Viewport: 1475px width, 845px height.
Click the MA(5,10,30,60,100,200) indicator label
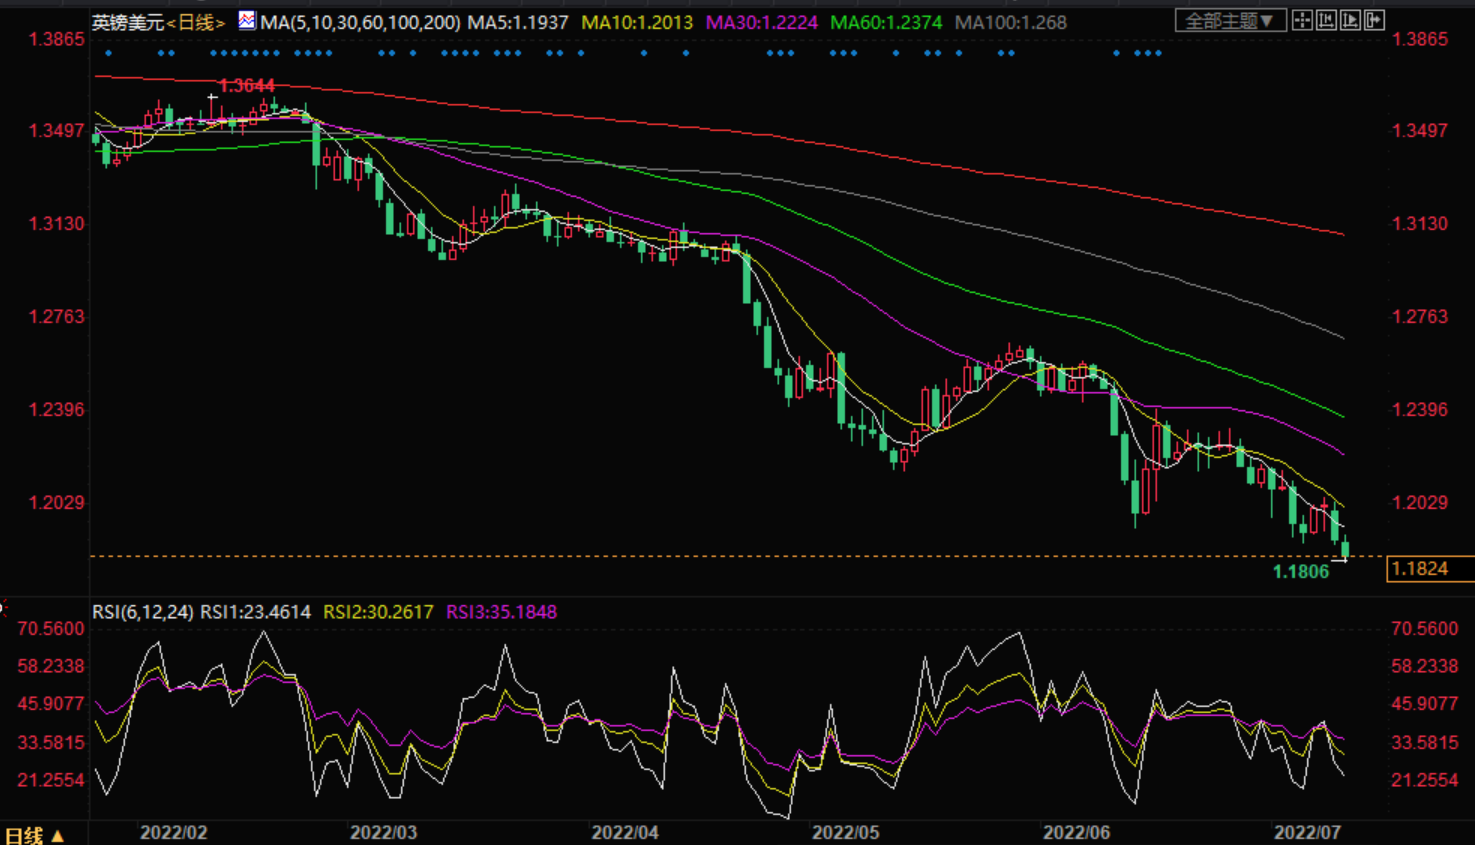point(360,22)
